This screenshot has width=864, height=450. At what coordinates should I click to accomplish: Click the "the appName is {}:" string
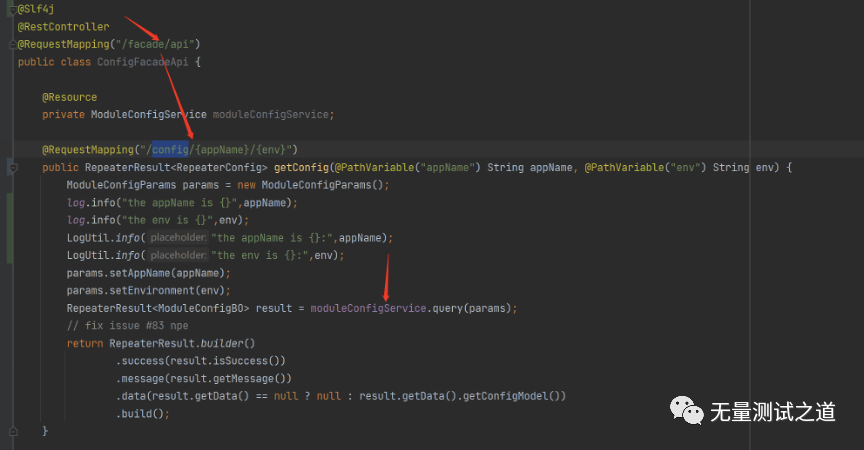(x=272, y=238)
